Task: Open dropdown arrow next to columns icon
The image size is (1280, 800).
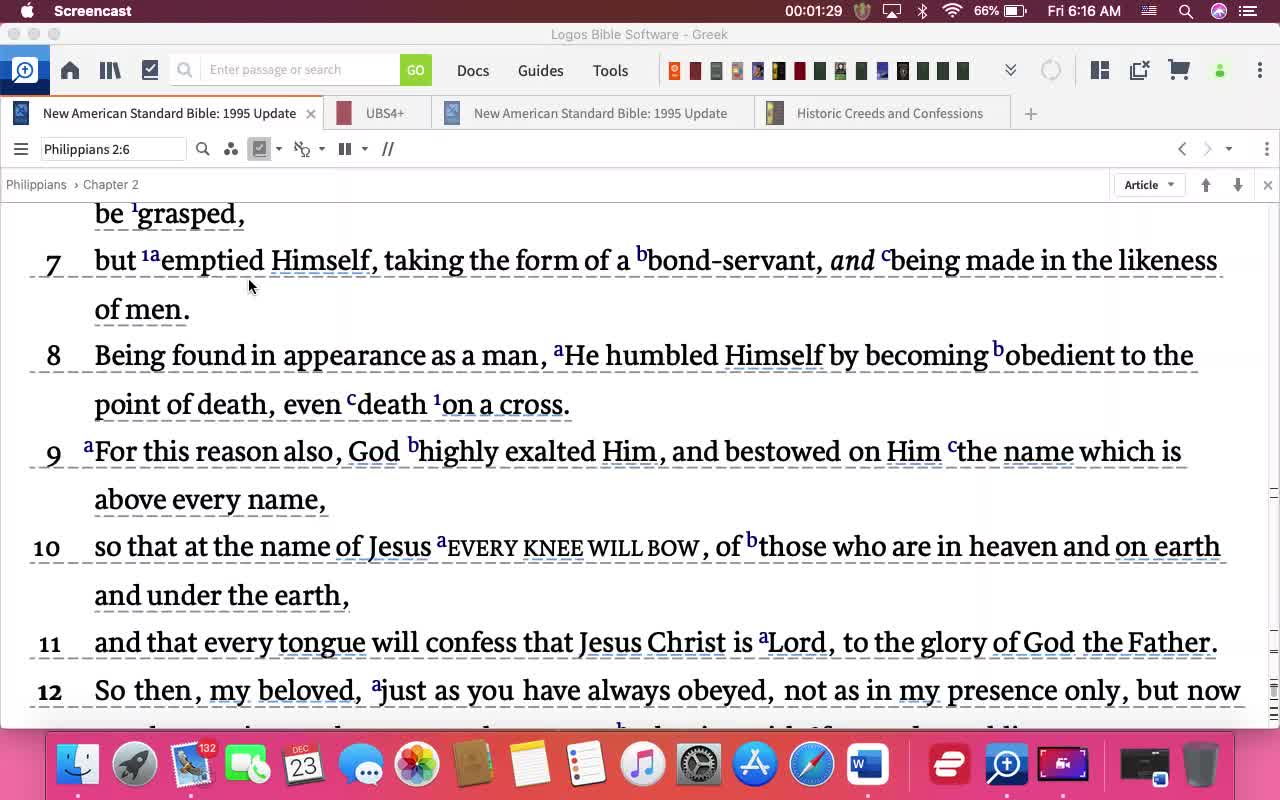Action: 365,149
